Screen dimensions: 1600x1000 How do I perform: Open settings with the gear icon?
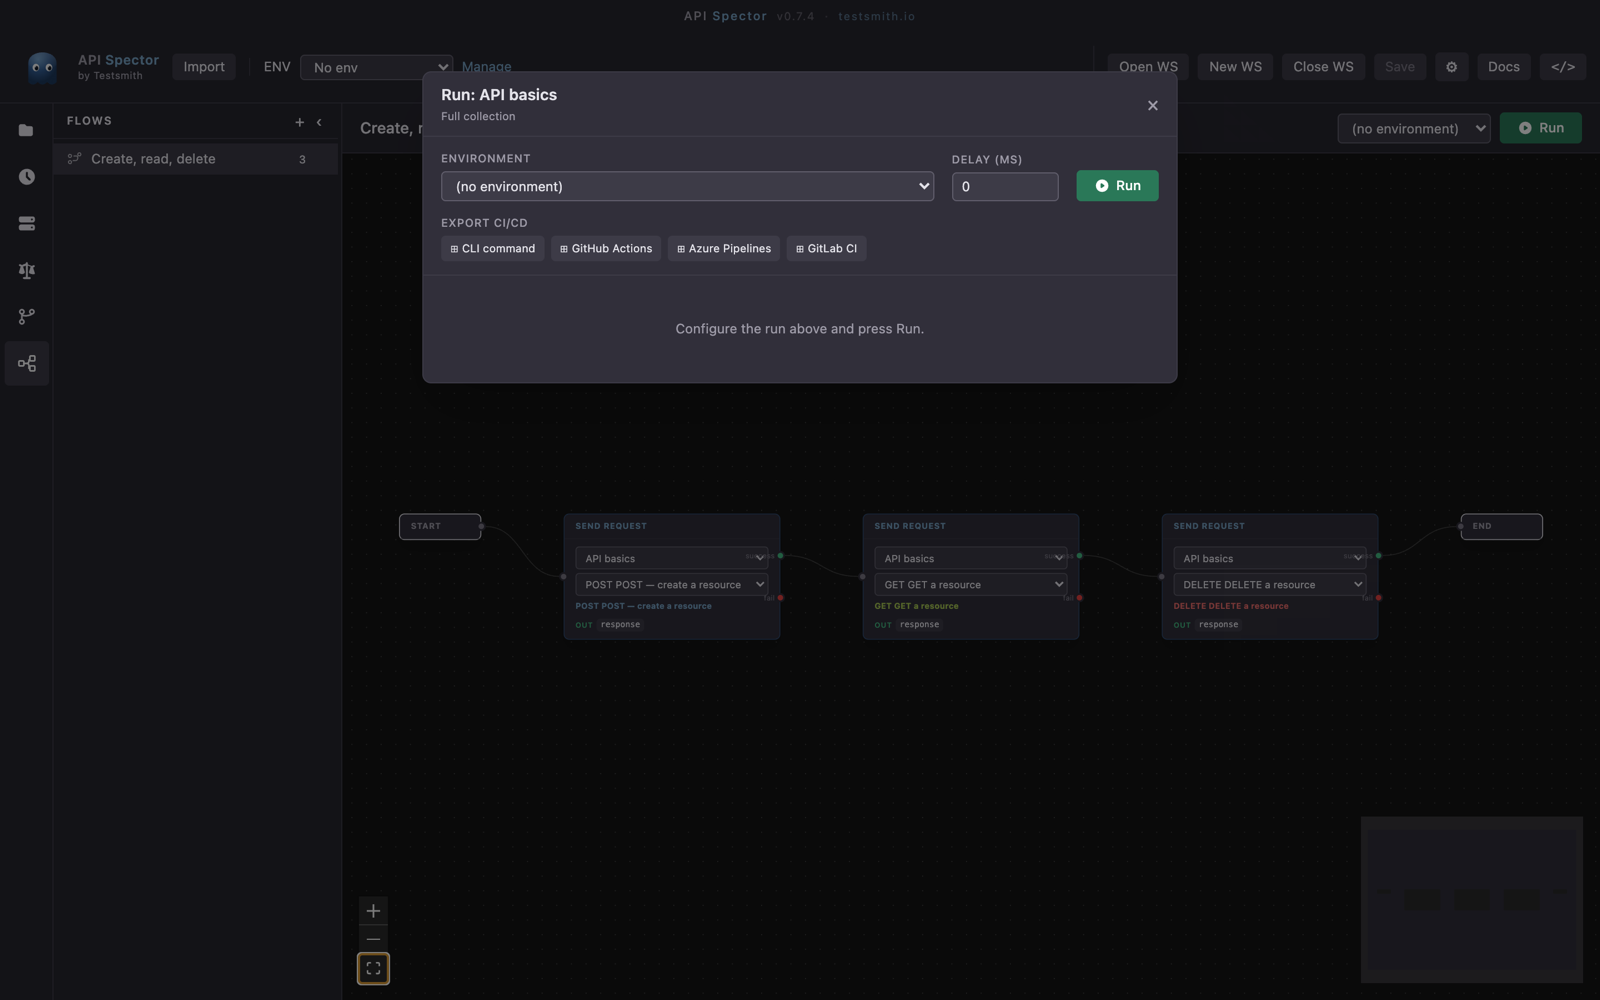pos(1451,67)
